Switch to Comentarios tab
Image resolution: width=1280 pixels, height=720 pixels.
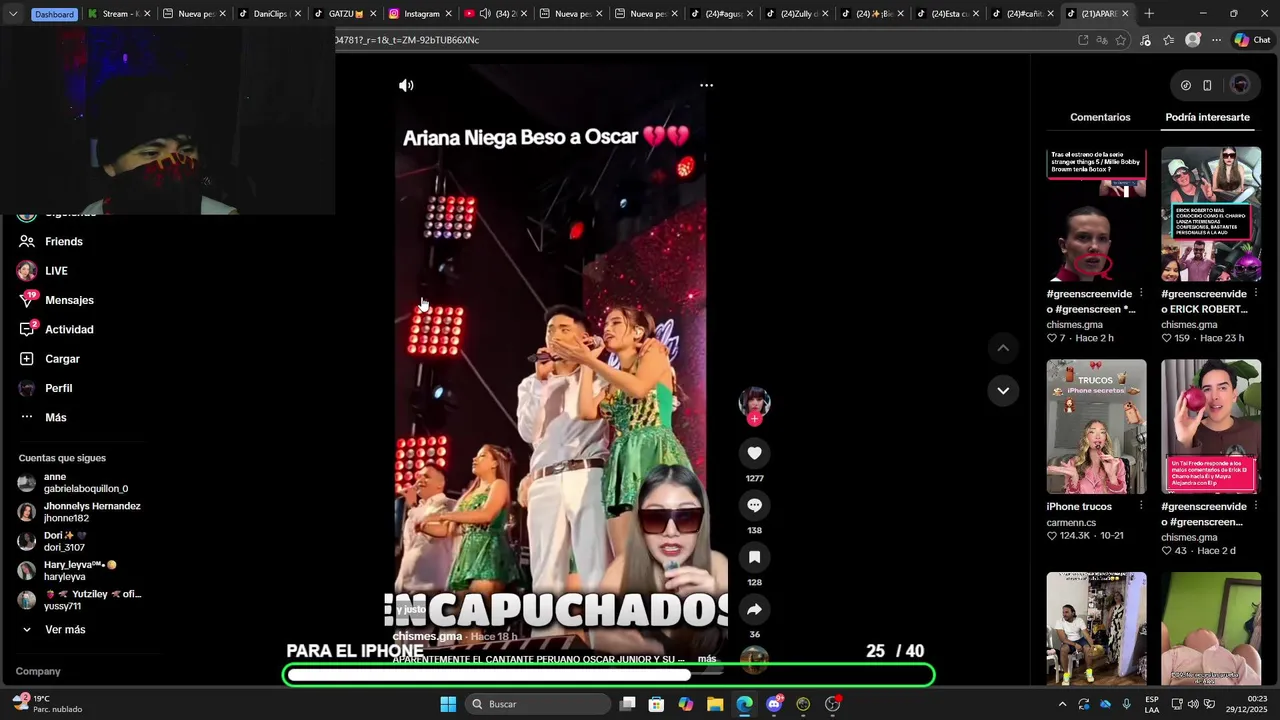1100,117
